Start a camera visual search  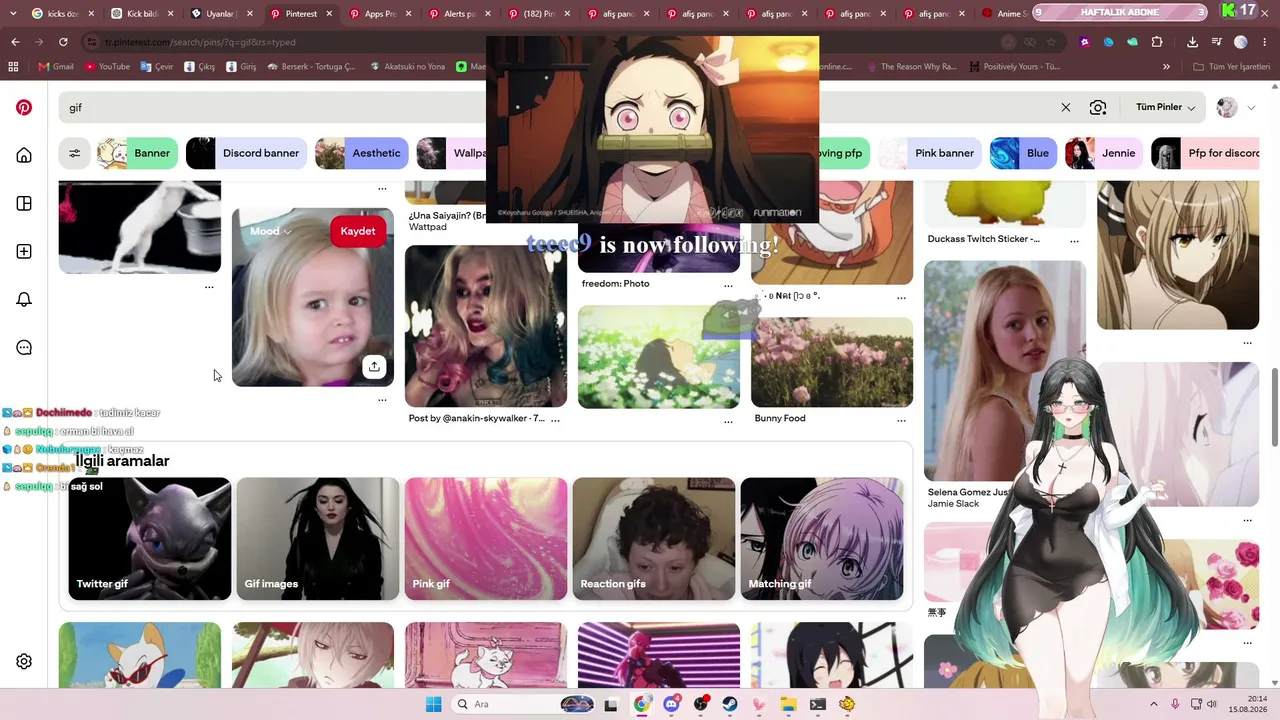(x=1098, y=107)
